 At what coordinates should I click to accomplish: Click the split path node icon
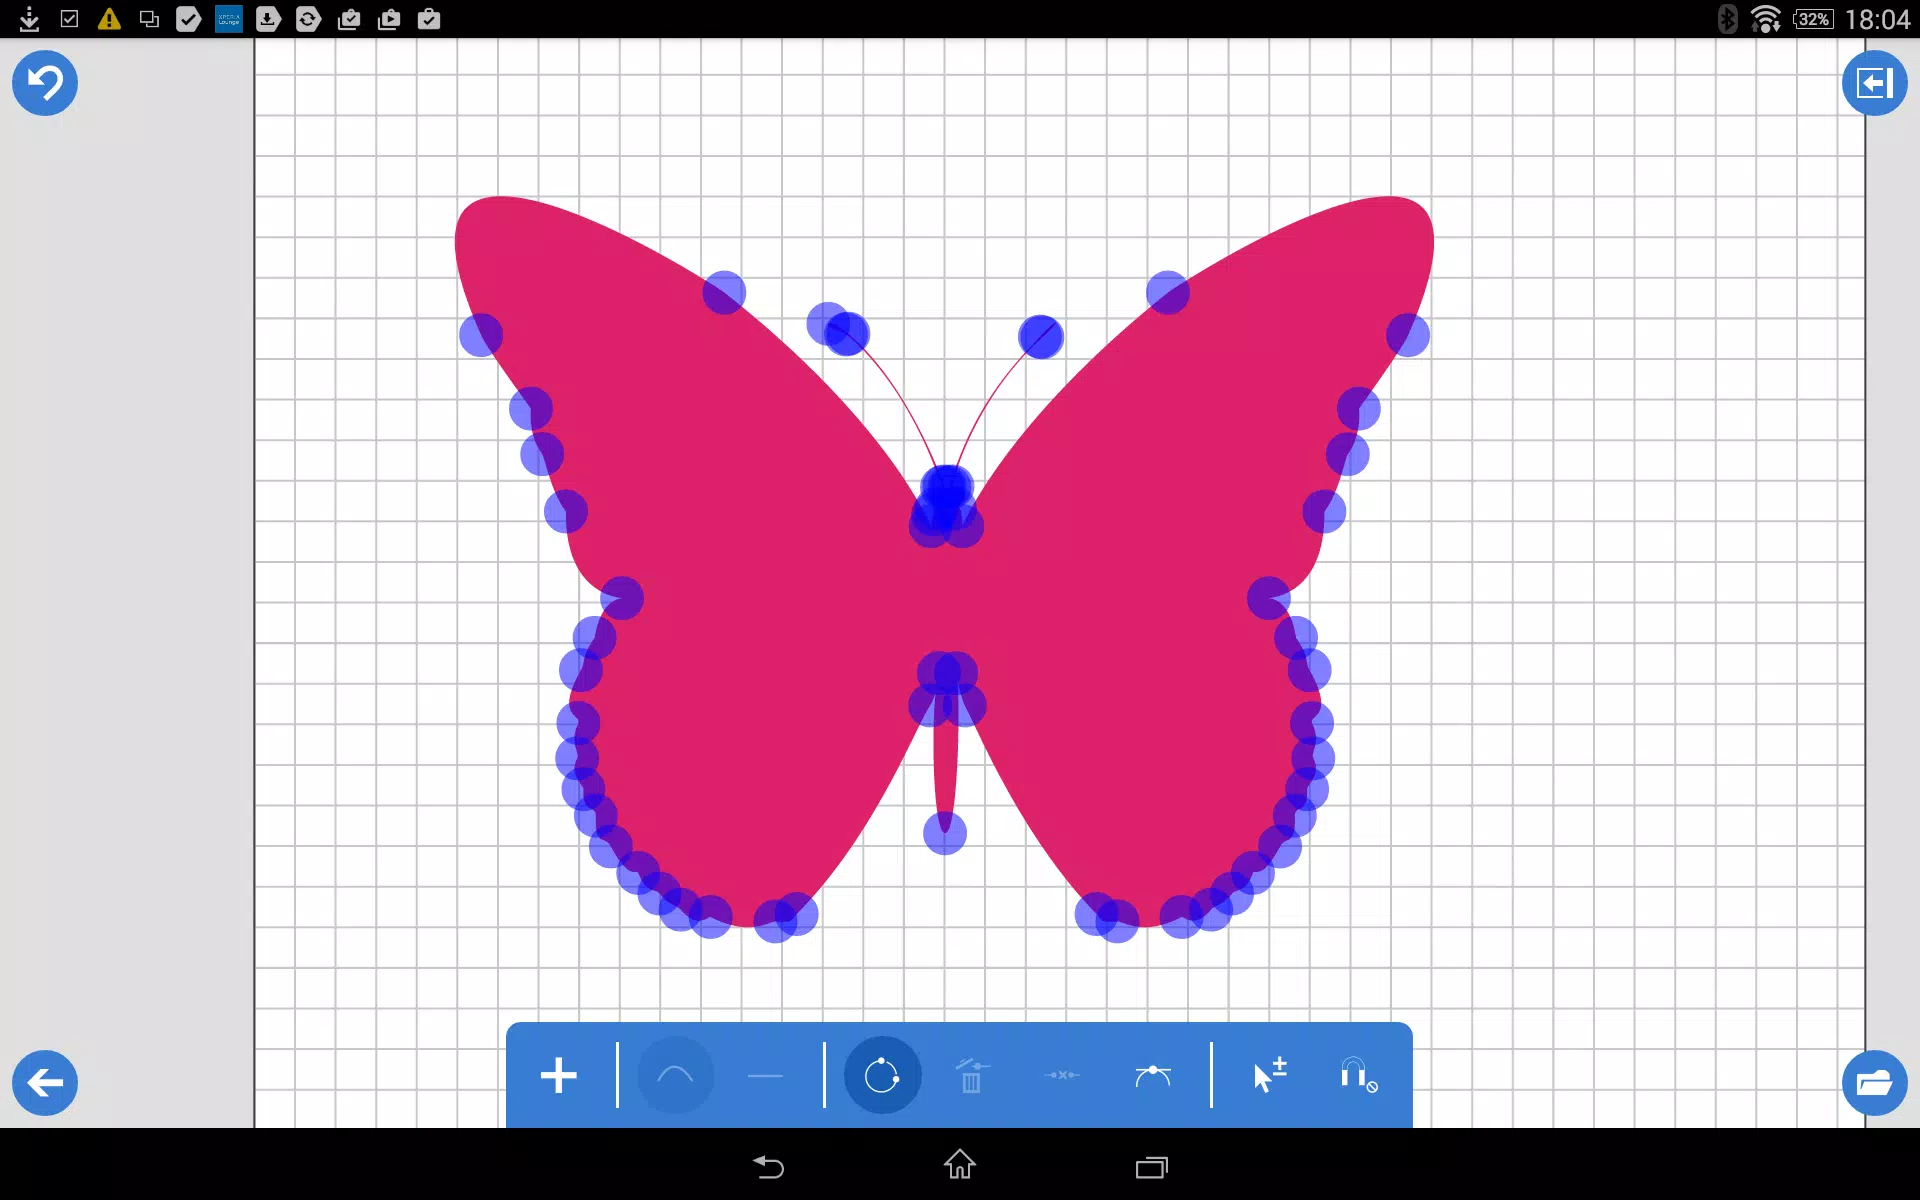point(1062,1076)
